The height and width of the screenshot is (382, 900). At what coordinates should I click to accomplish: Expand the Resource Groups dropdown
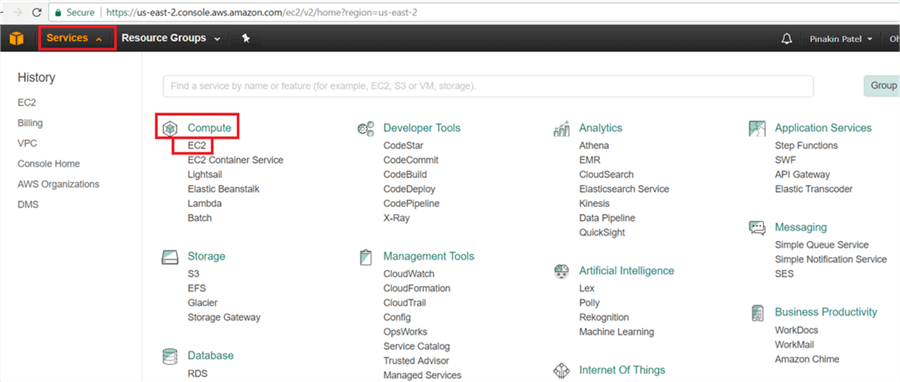point(170,38)
